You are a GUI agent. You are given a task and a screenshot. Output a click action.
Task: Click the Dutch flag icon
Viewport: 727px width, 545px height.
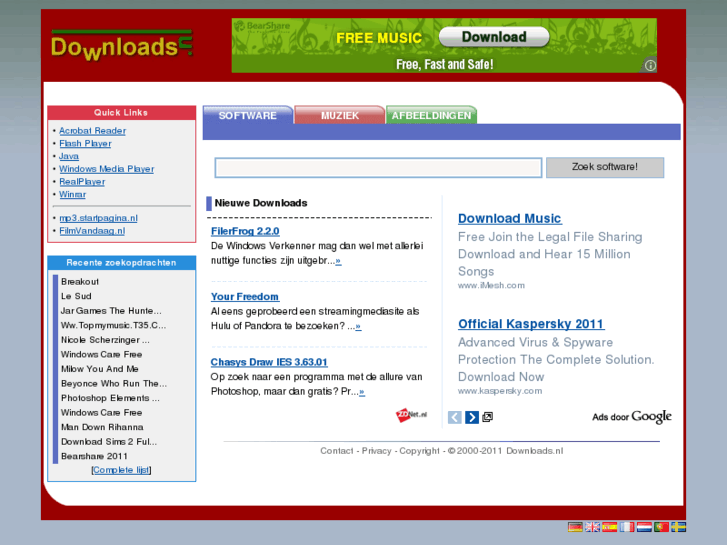(644, 527)
